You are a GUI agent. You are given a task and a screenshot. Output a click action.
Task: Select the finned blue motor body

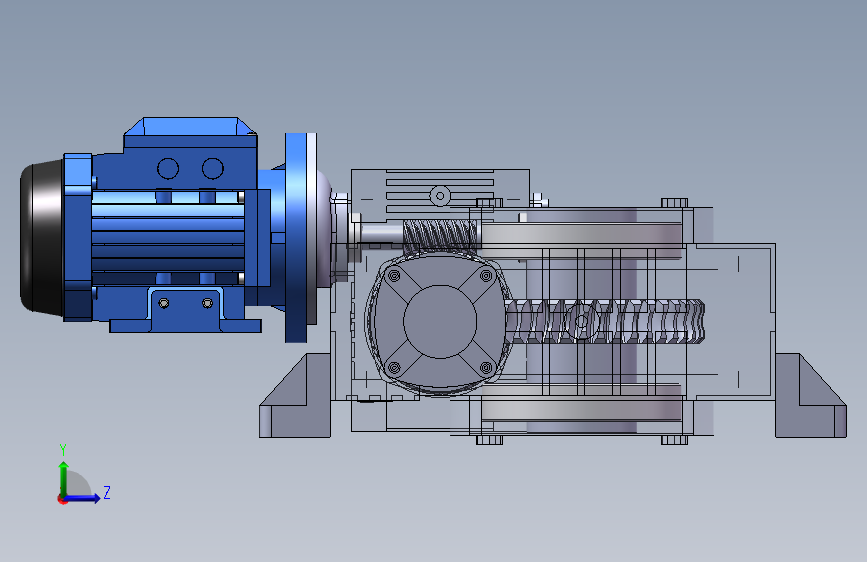(168, 237)
